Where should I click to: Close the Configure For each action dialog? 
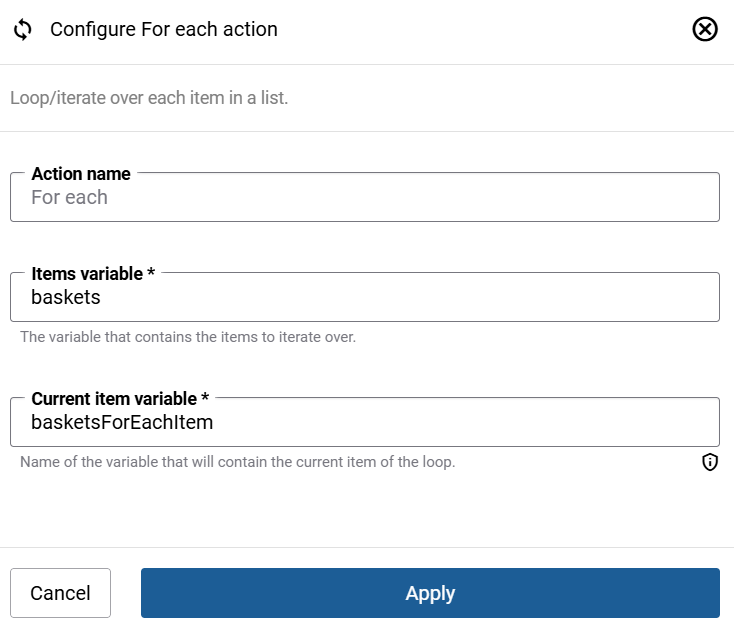pyautogui.click(x=705, y=30)
